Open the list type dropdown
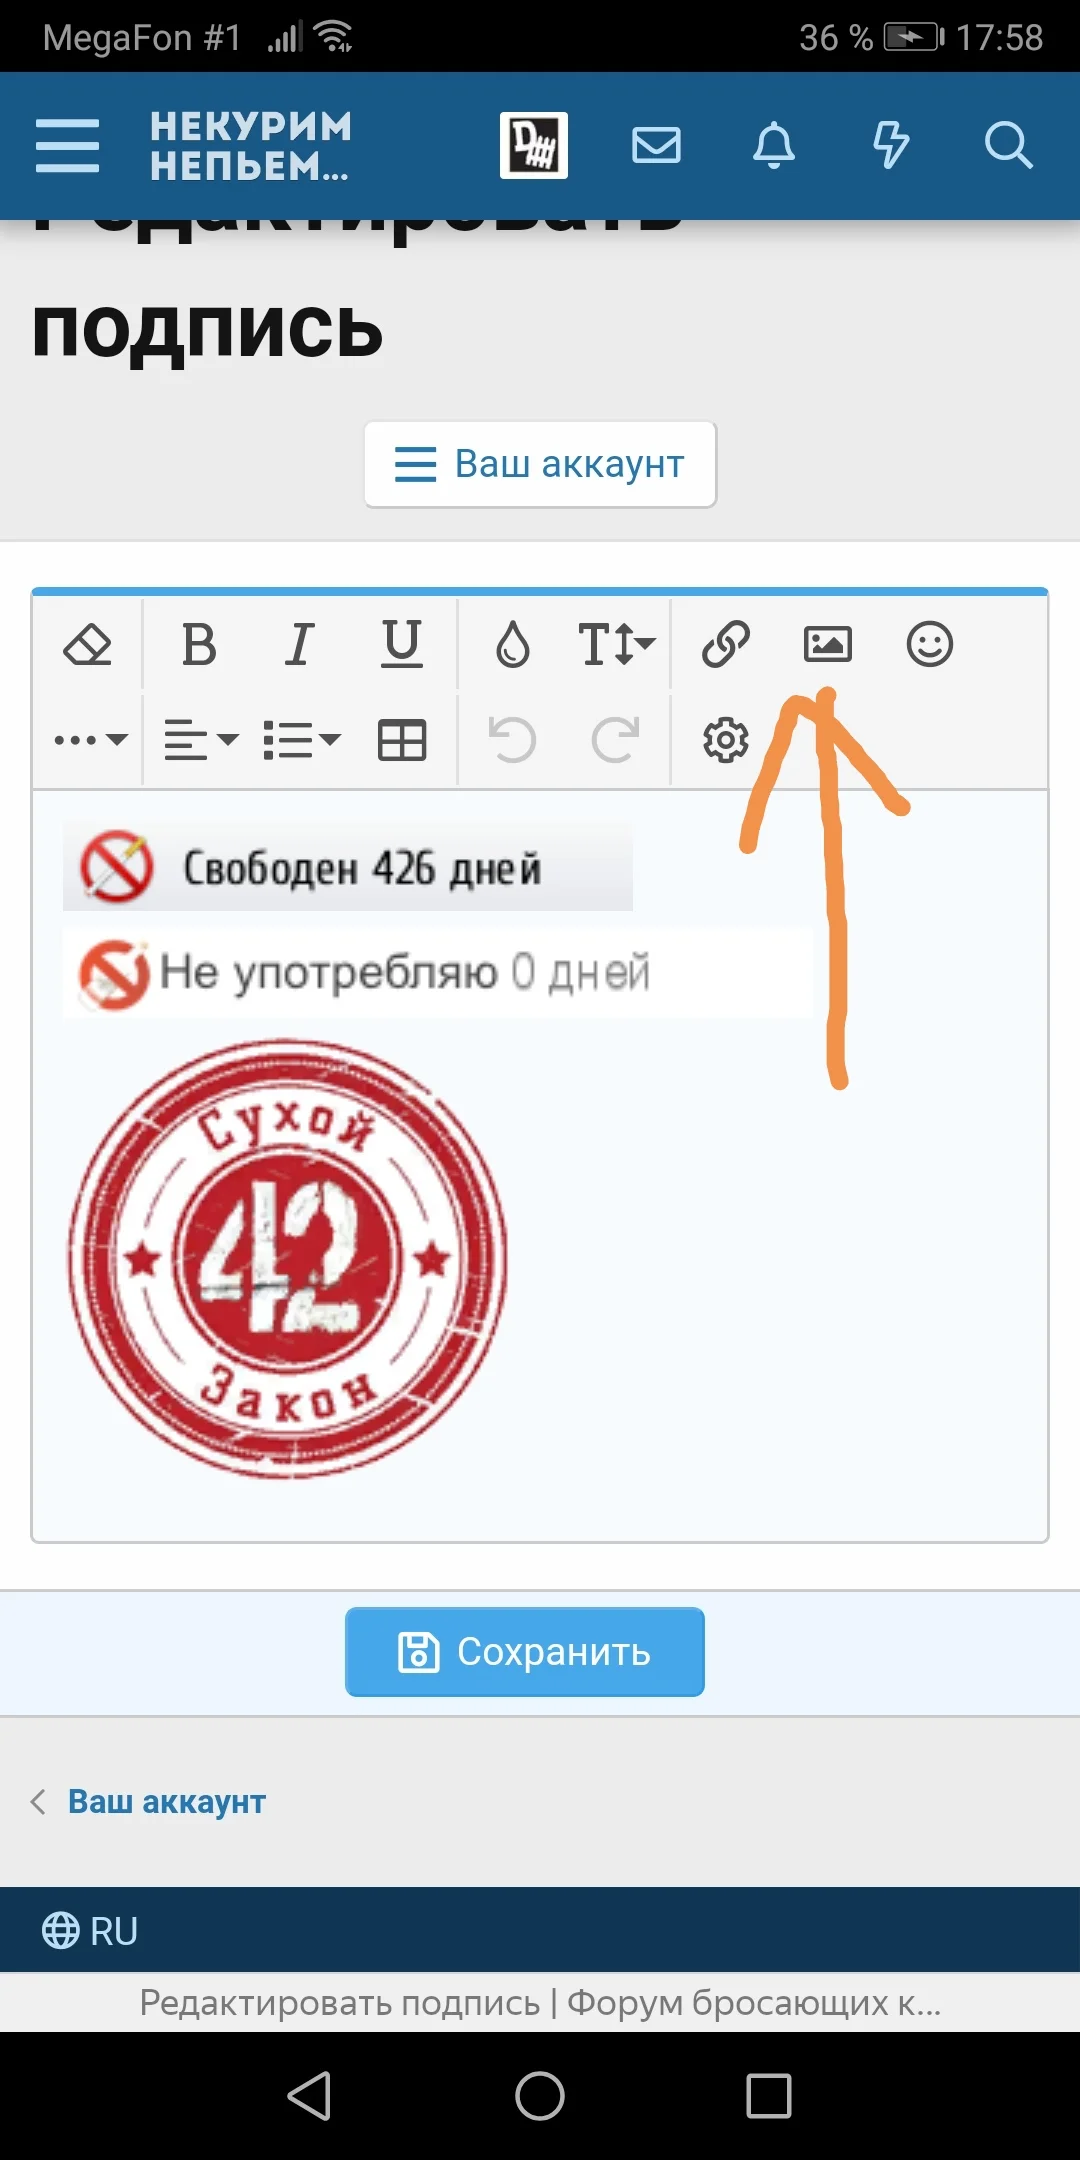The width and height of the screenshot is (1080, 2160). pyautogui.click(x=302, y=741)
